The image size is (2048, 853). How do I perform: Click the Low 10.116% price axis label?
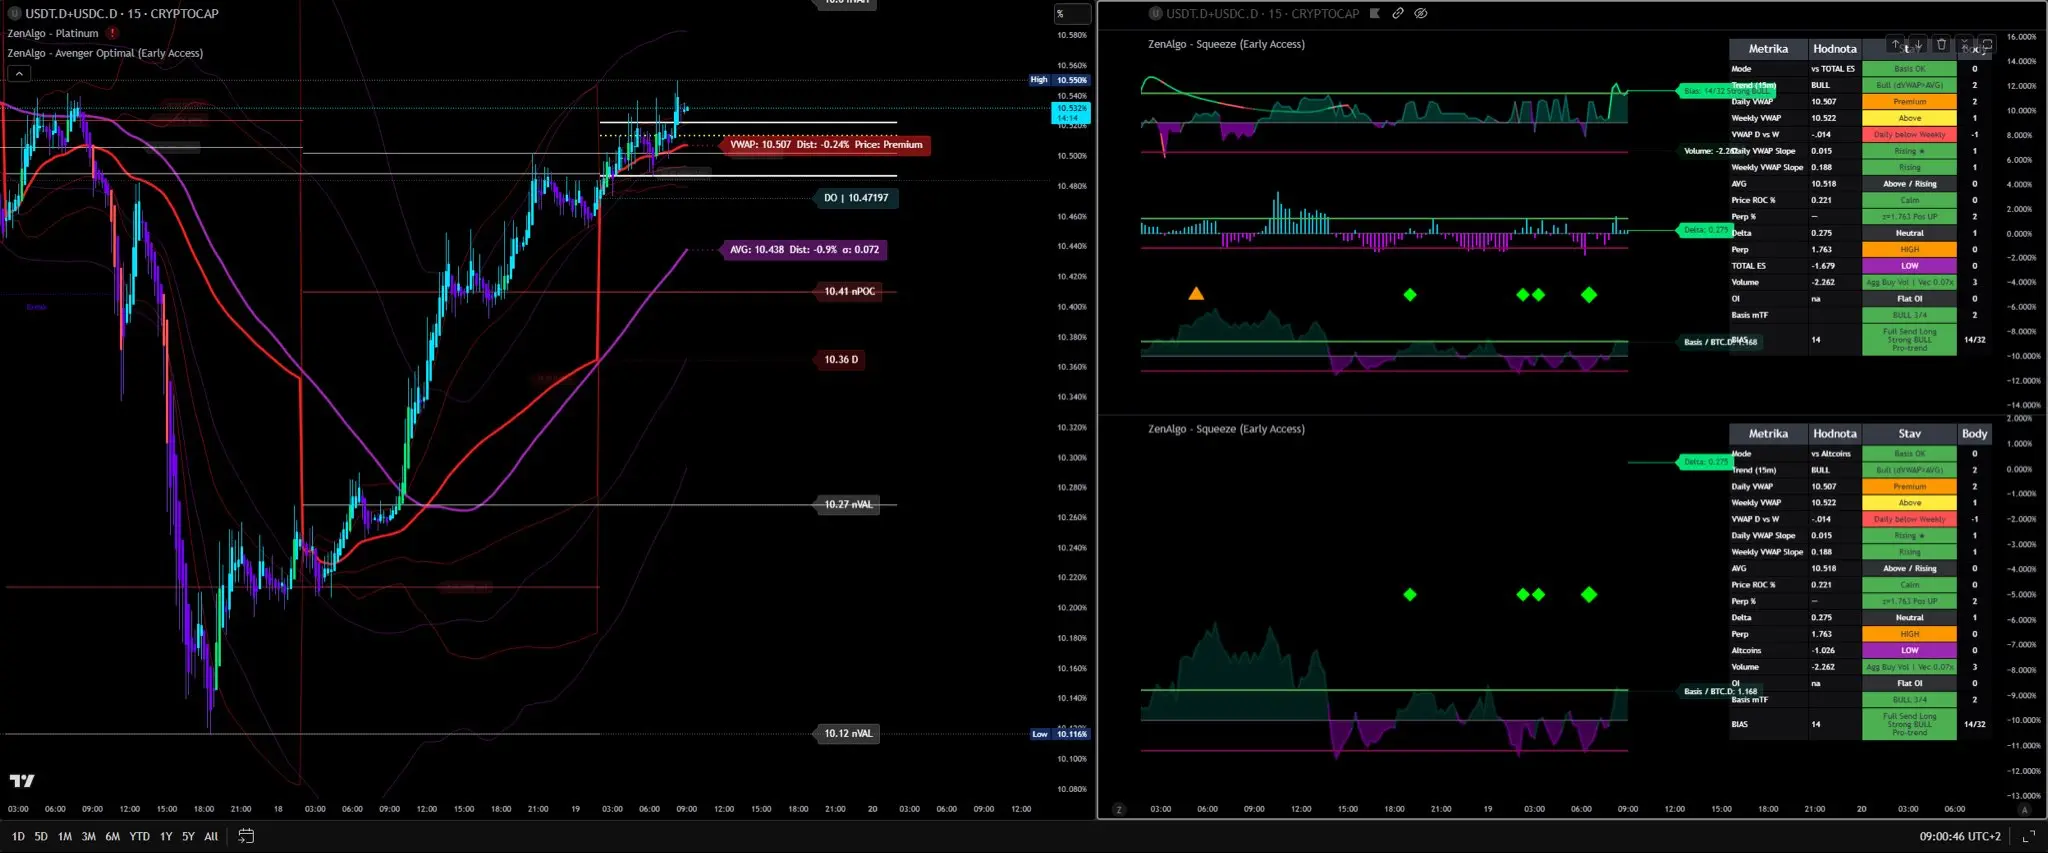click(1060, 734)
